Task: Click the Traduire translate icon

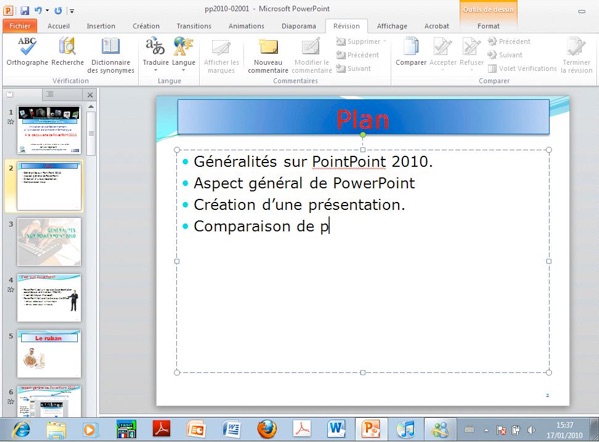Action: 155,47
